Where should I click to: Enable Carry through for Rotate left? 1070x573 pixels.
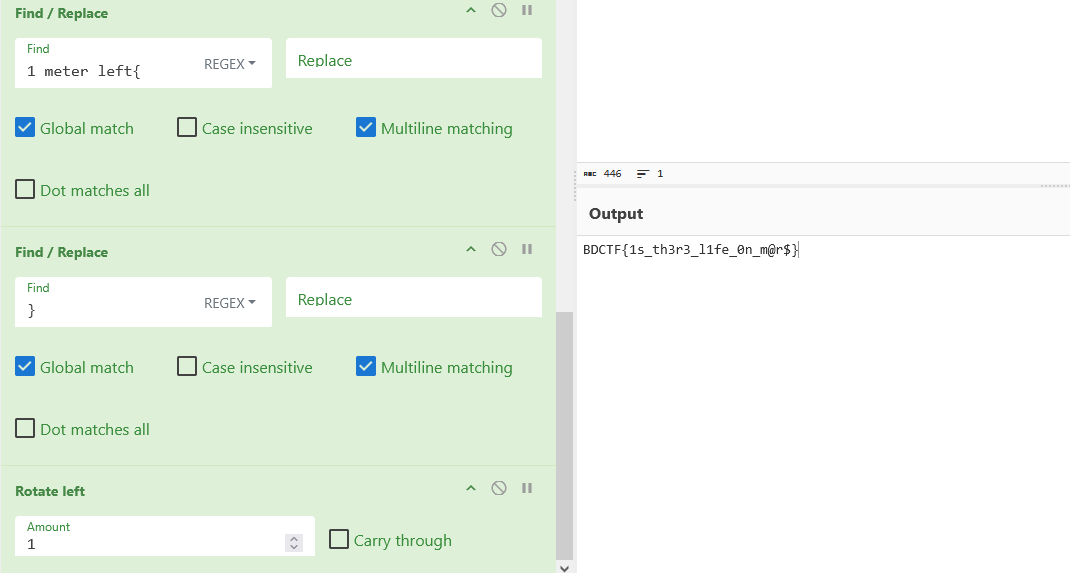339,539
